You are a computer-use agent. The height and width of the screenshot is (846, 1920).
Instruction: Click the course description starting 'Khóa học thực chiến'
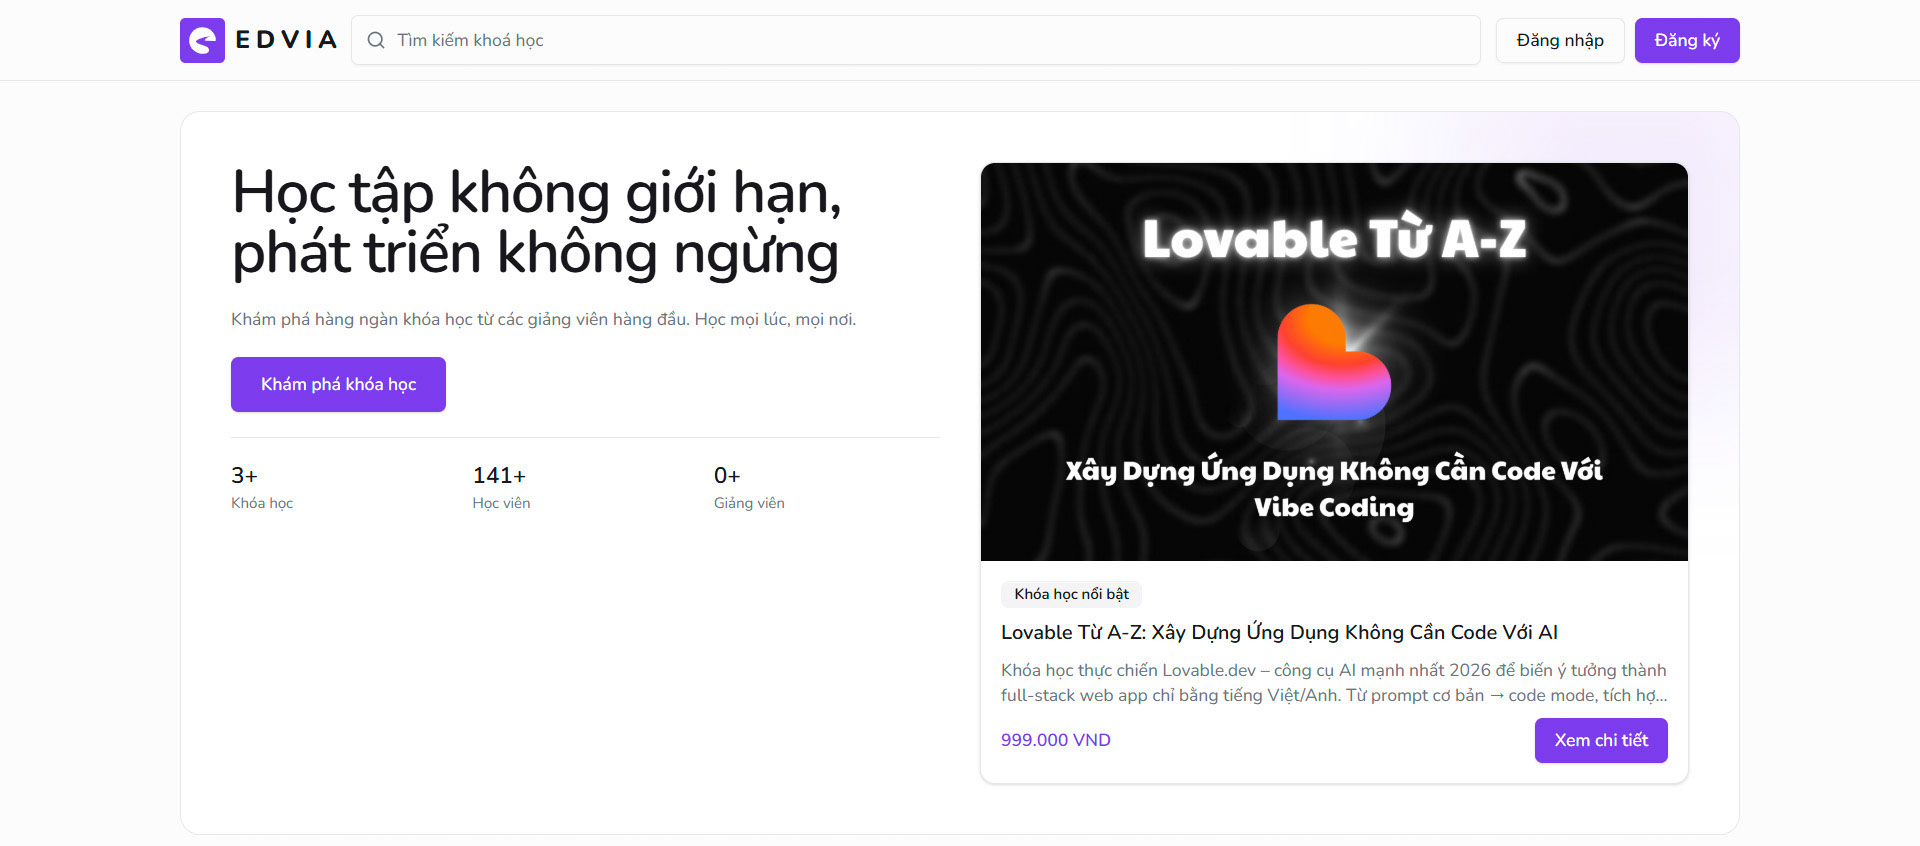click(1334, 682)
